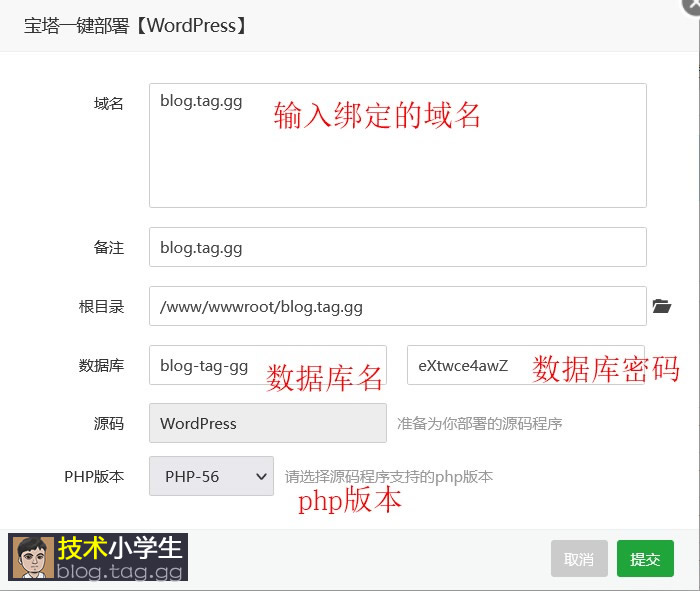The image size is (700, 591).
Task: Select the 根目录 root path input
Action: [x=397, y=306]
